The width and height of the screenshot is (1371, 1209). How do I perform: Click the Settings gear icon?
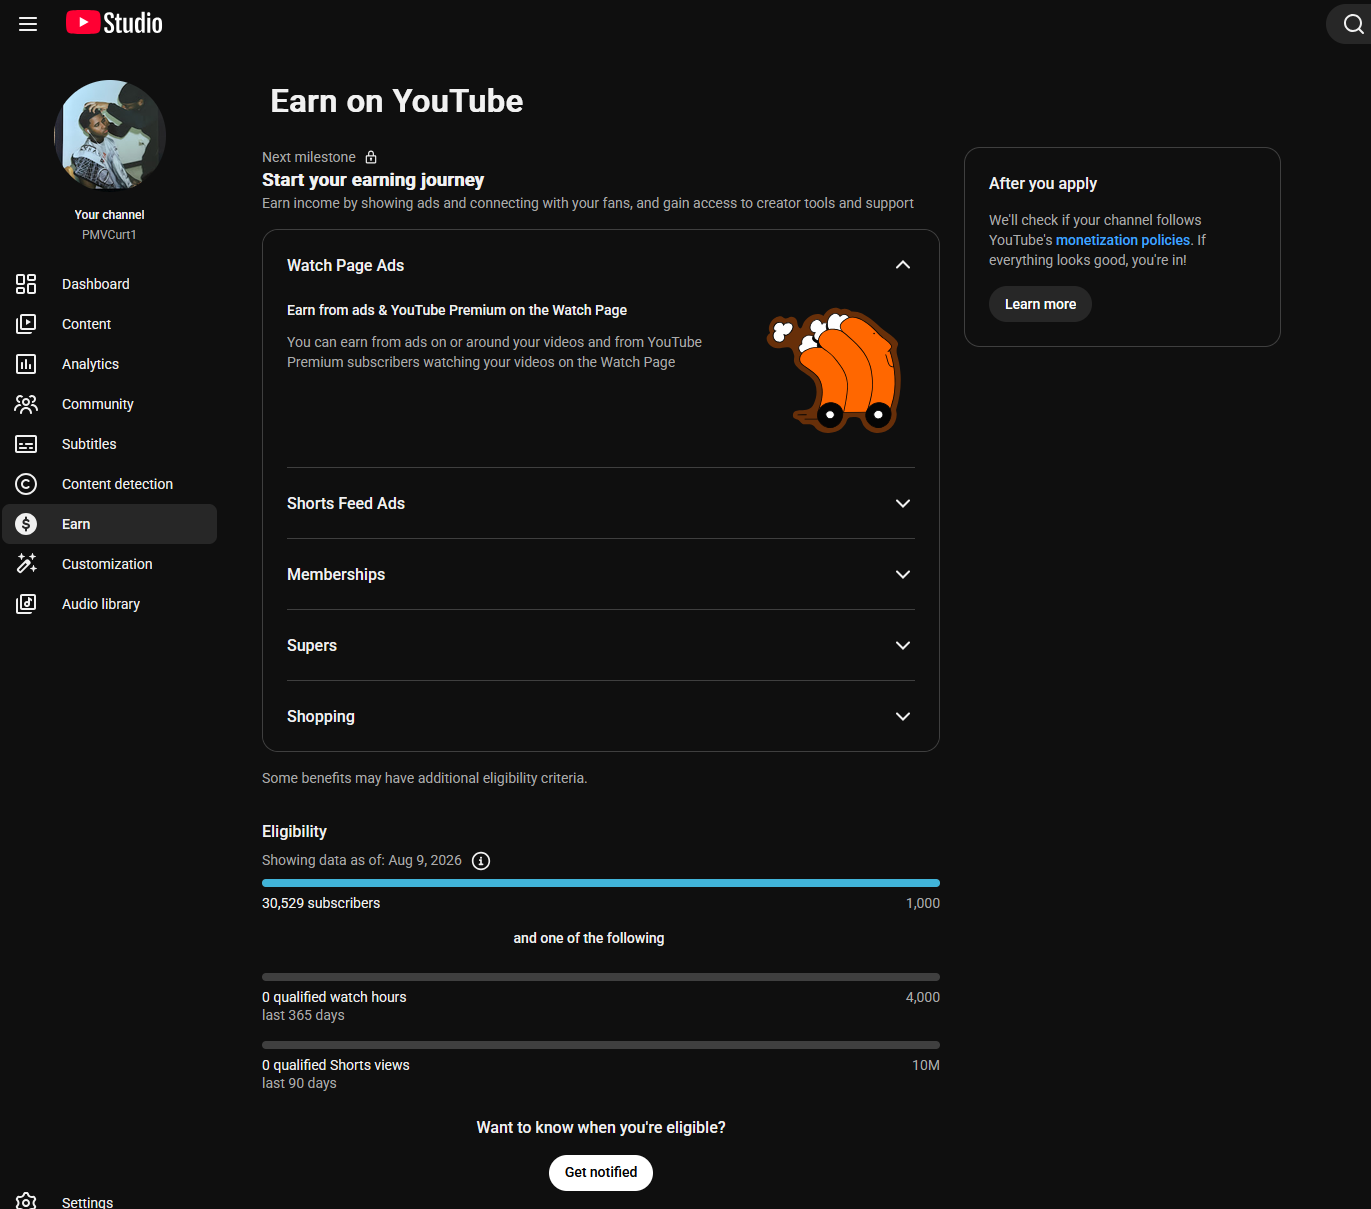tap(26, 1201)
